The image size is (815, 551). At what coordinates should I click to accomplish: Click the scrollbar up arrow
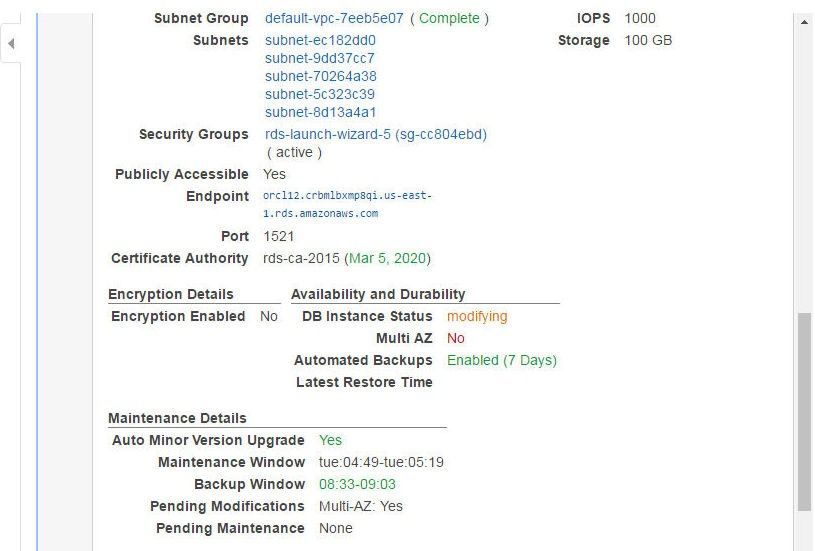click(804, 22)
